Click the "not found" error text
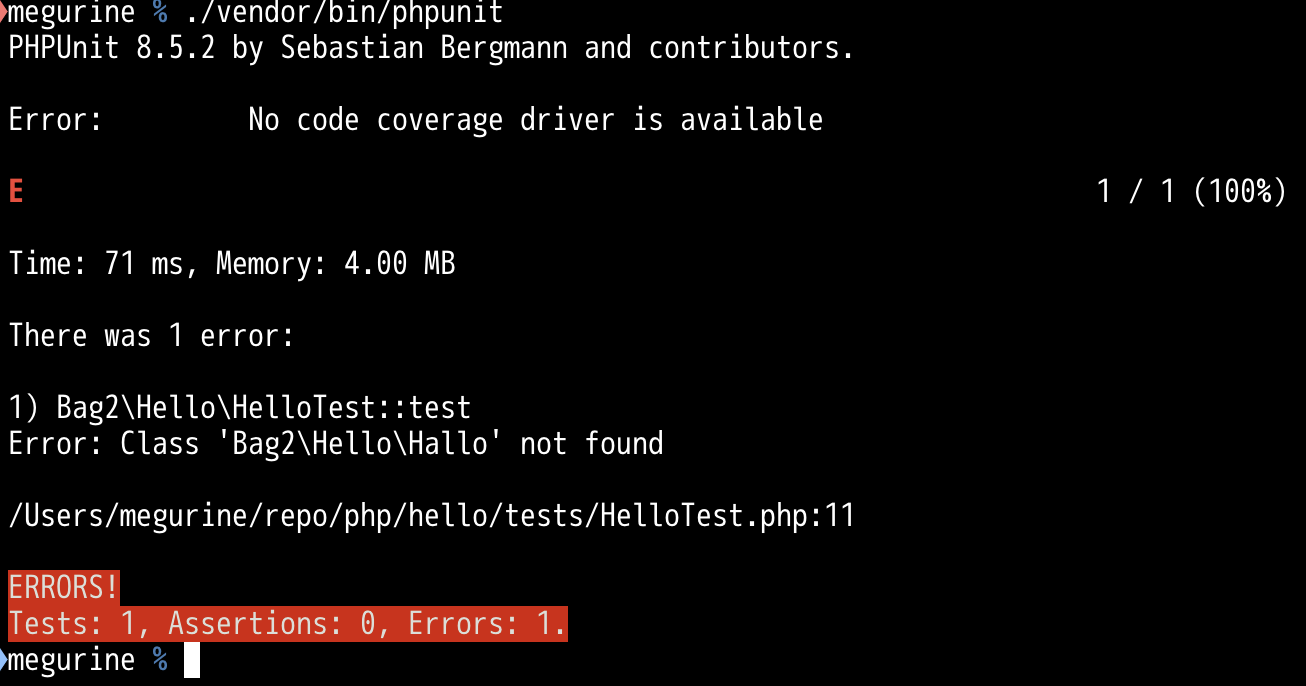The width and height of the screenshot is (1306, 686). (x=591, y=444)
